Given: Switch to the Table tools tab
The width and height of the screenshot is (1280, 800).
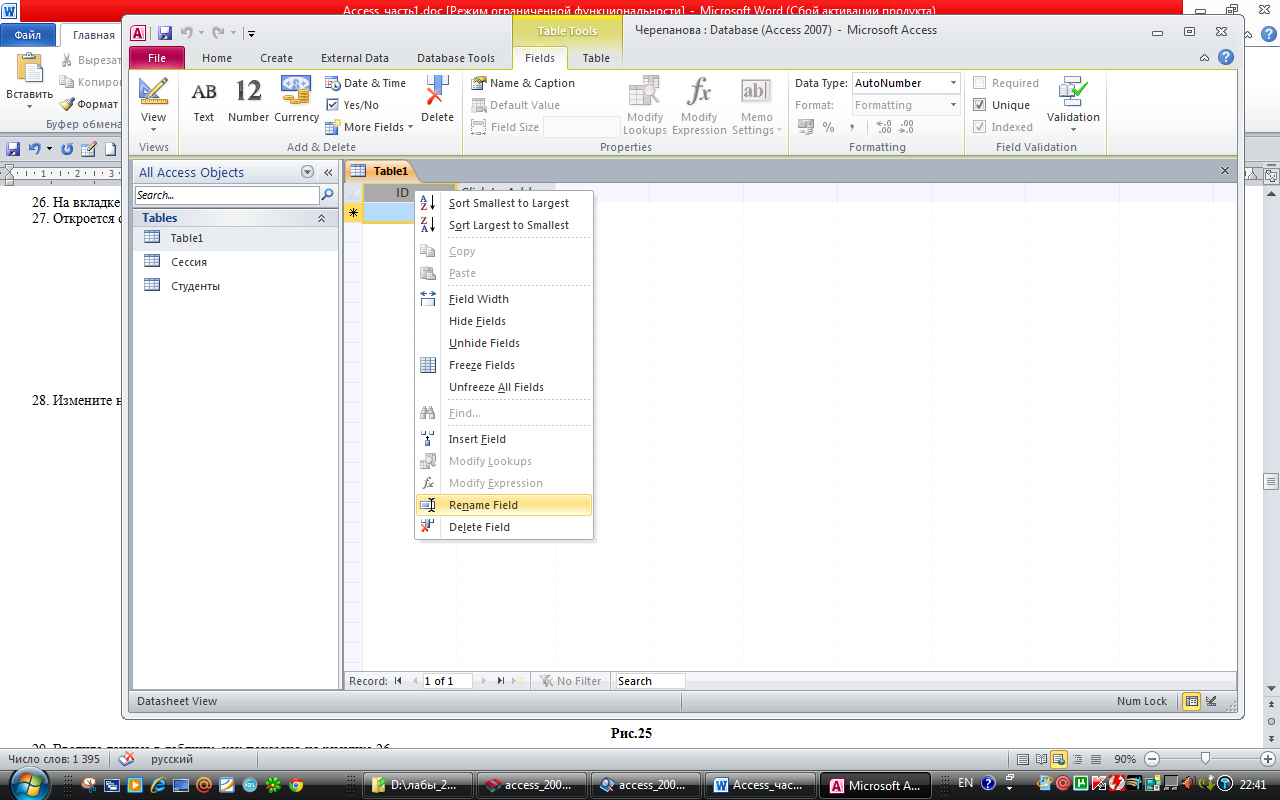Looking at the screenshot, I should (x=596, y=58).
